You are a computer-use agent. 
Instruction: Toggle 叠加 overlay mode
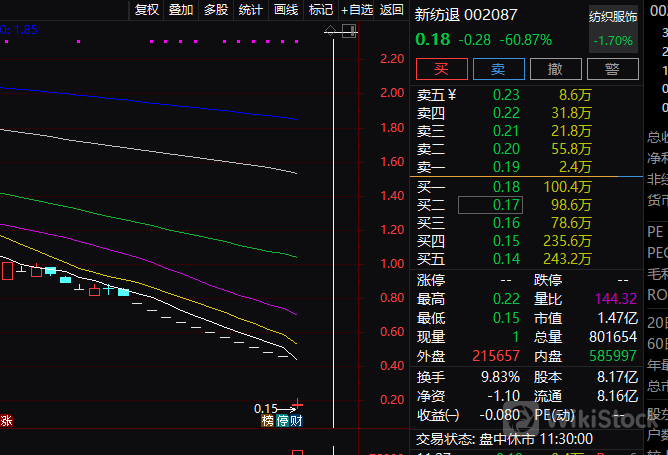tap(181, 10)
